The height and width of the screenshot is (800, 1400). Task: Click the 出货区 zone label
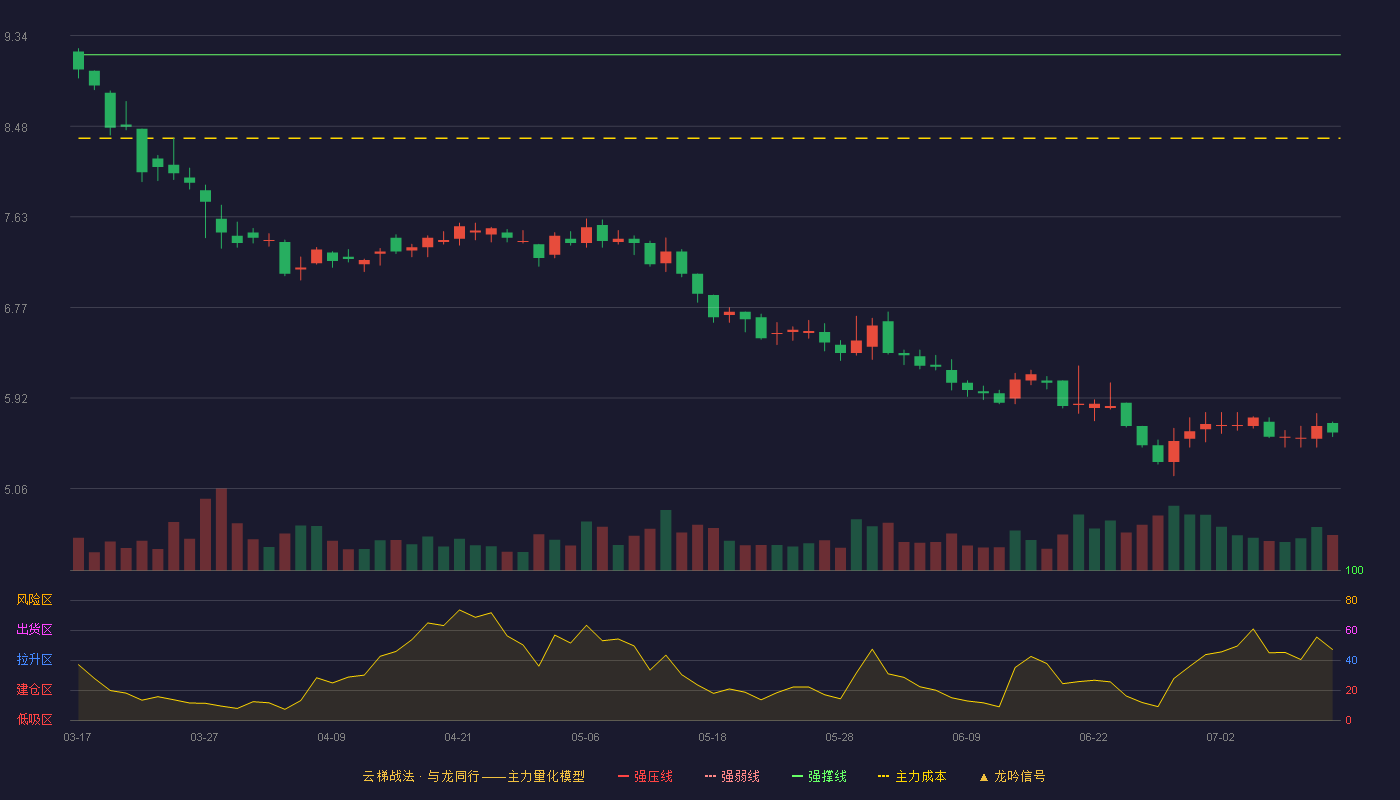pos(34,630)
